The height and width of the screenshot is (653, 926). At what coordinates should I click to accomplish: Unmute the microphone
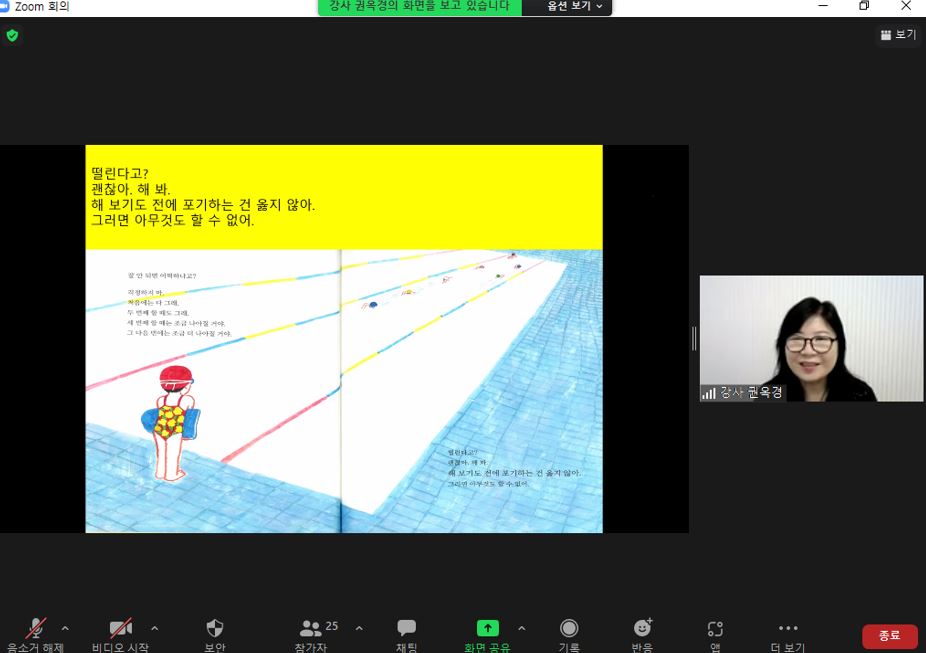click(x=36, y=629)
